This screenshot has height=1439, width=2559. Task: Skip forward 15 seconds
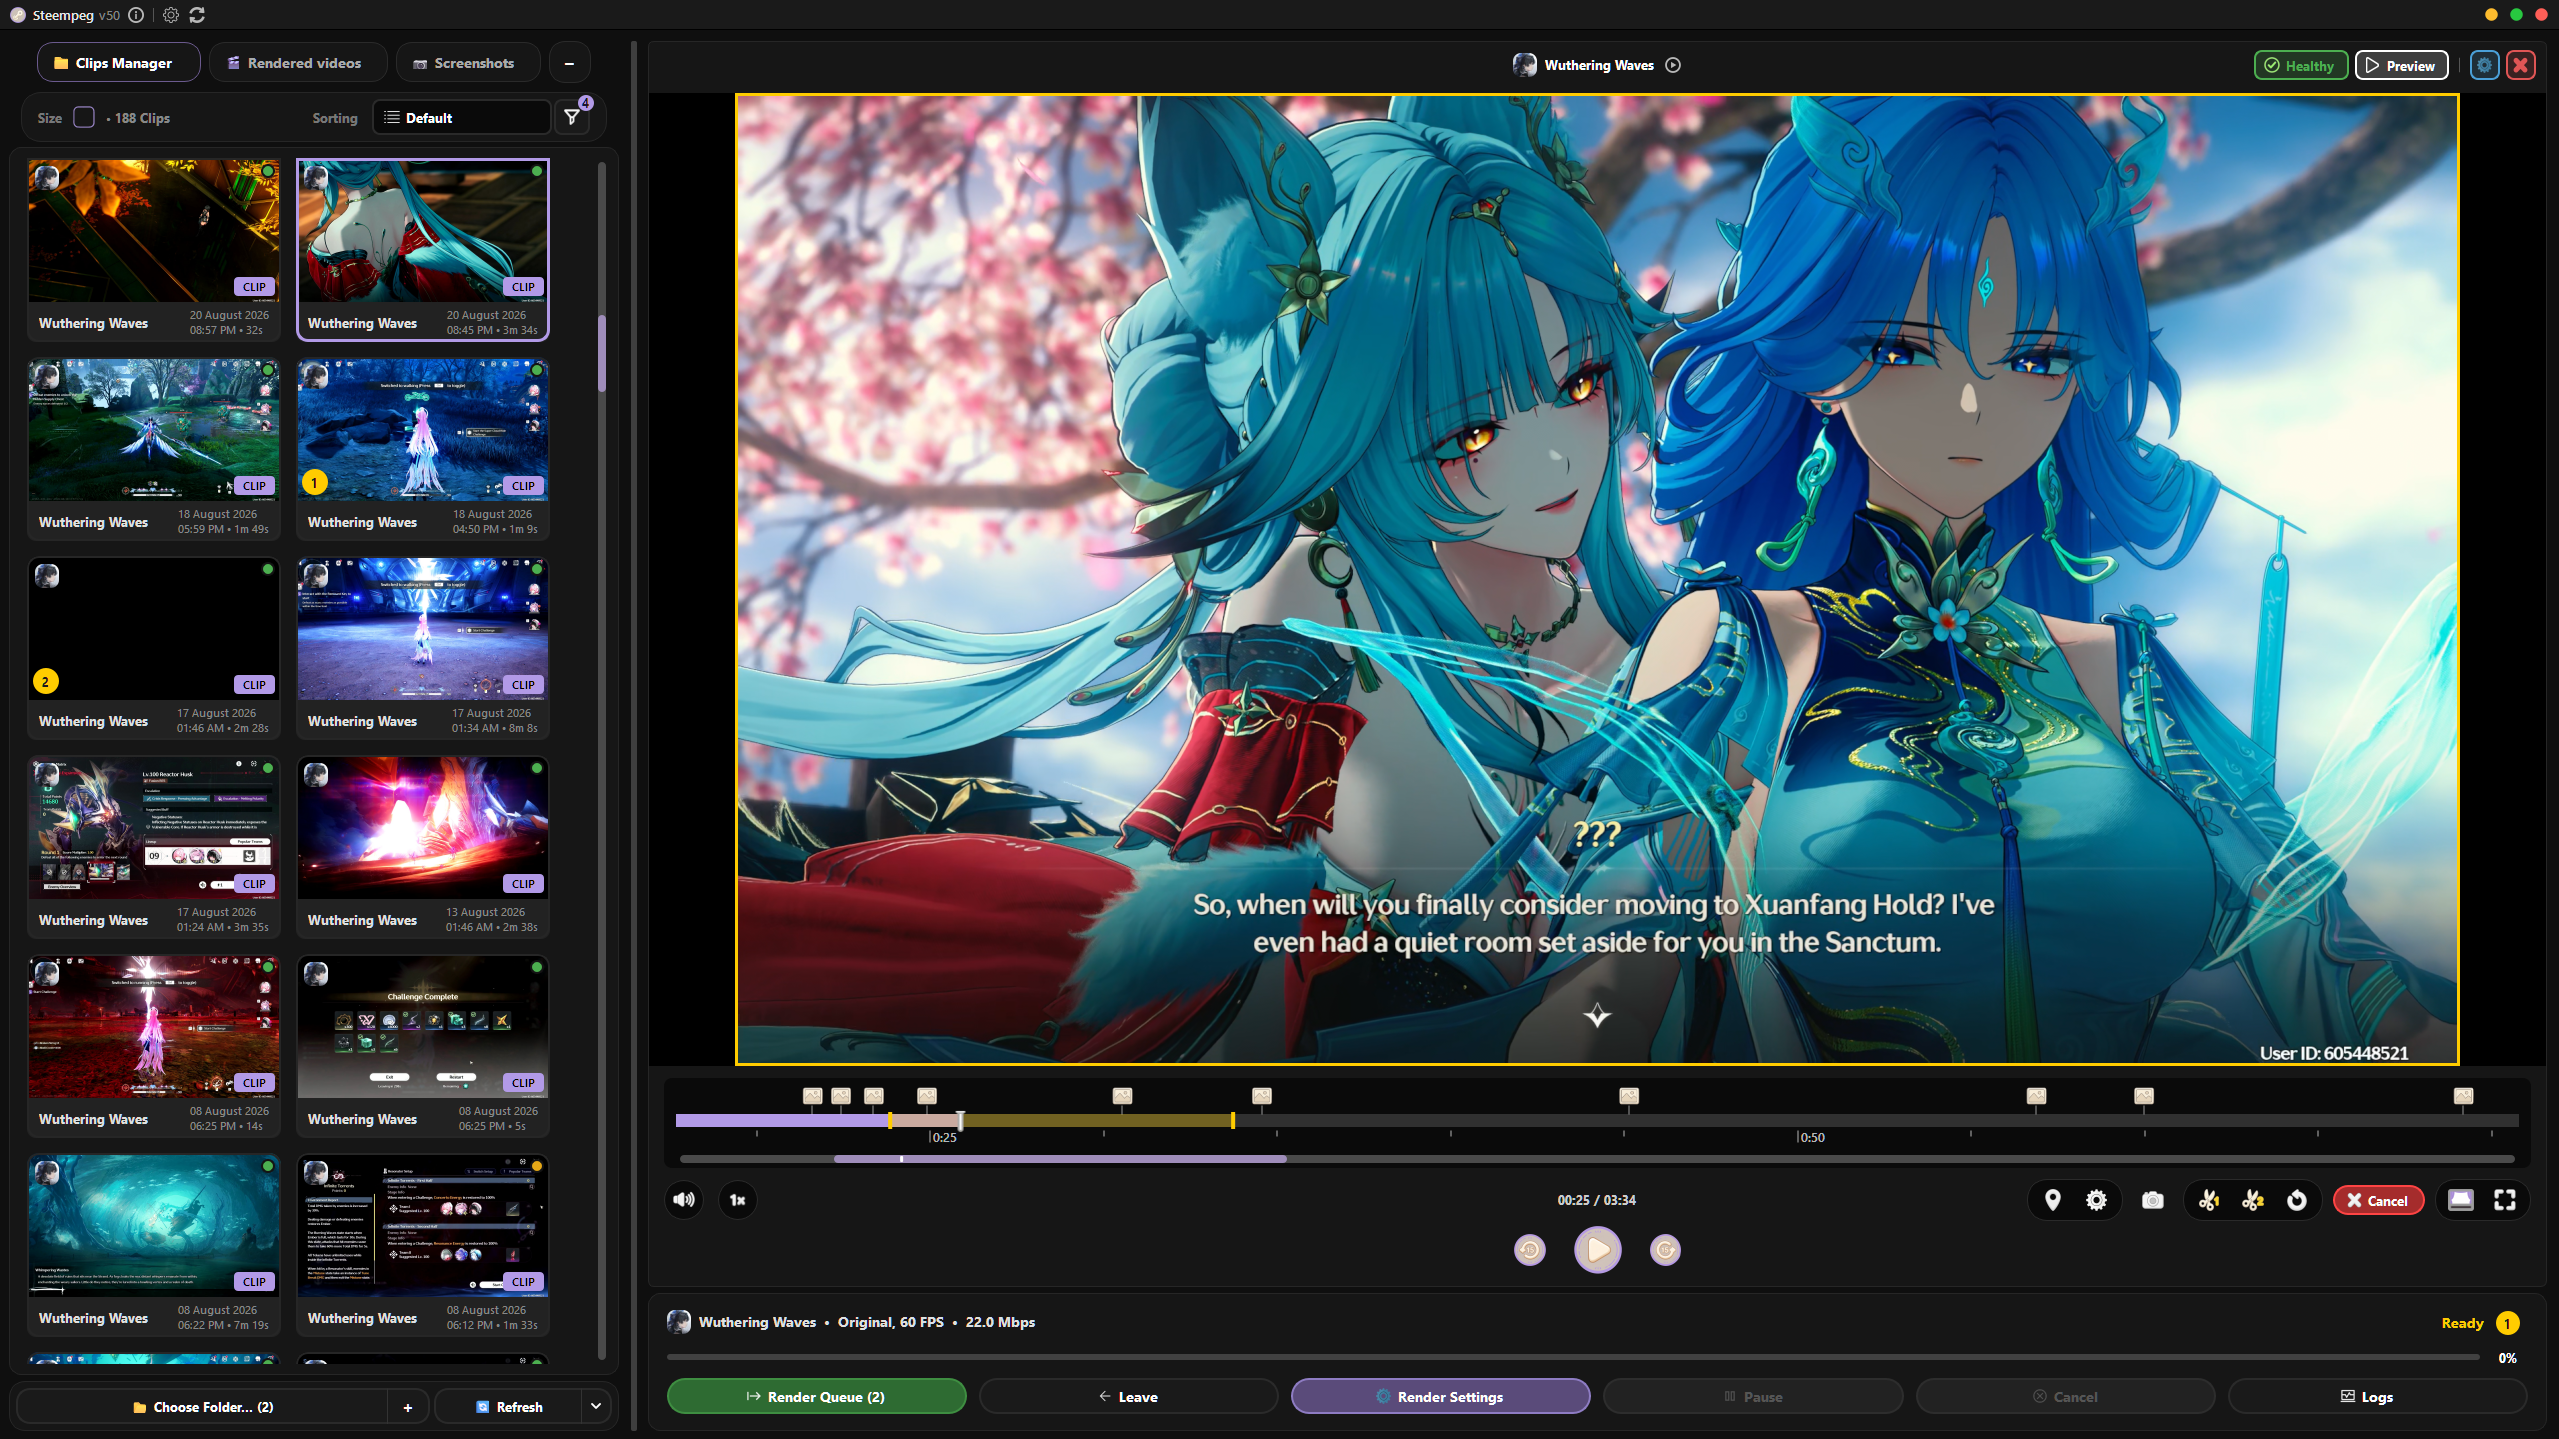click(1665, 1249)
